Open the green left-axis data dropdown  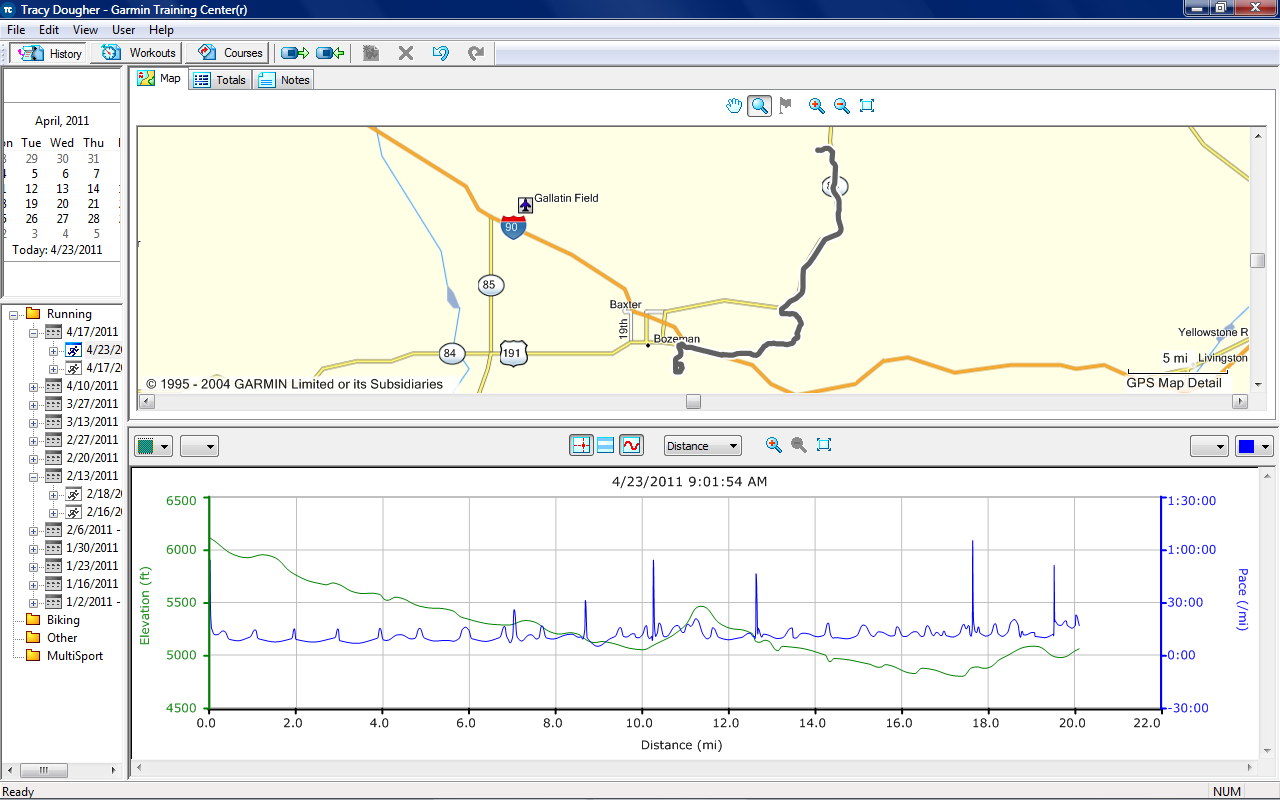[154, 446]
